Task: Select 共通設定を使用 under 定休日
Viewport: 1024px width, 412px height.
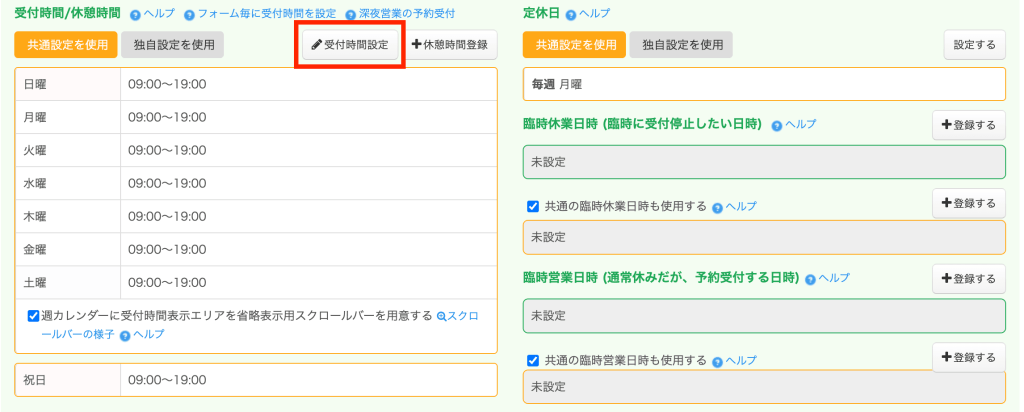Action: tap(575, 45)
